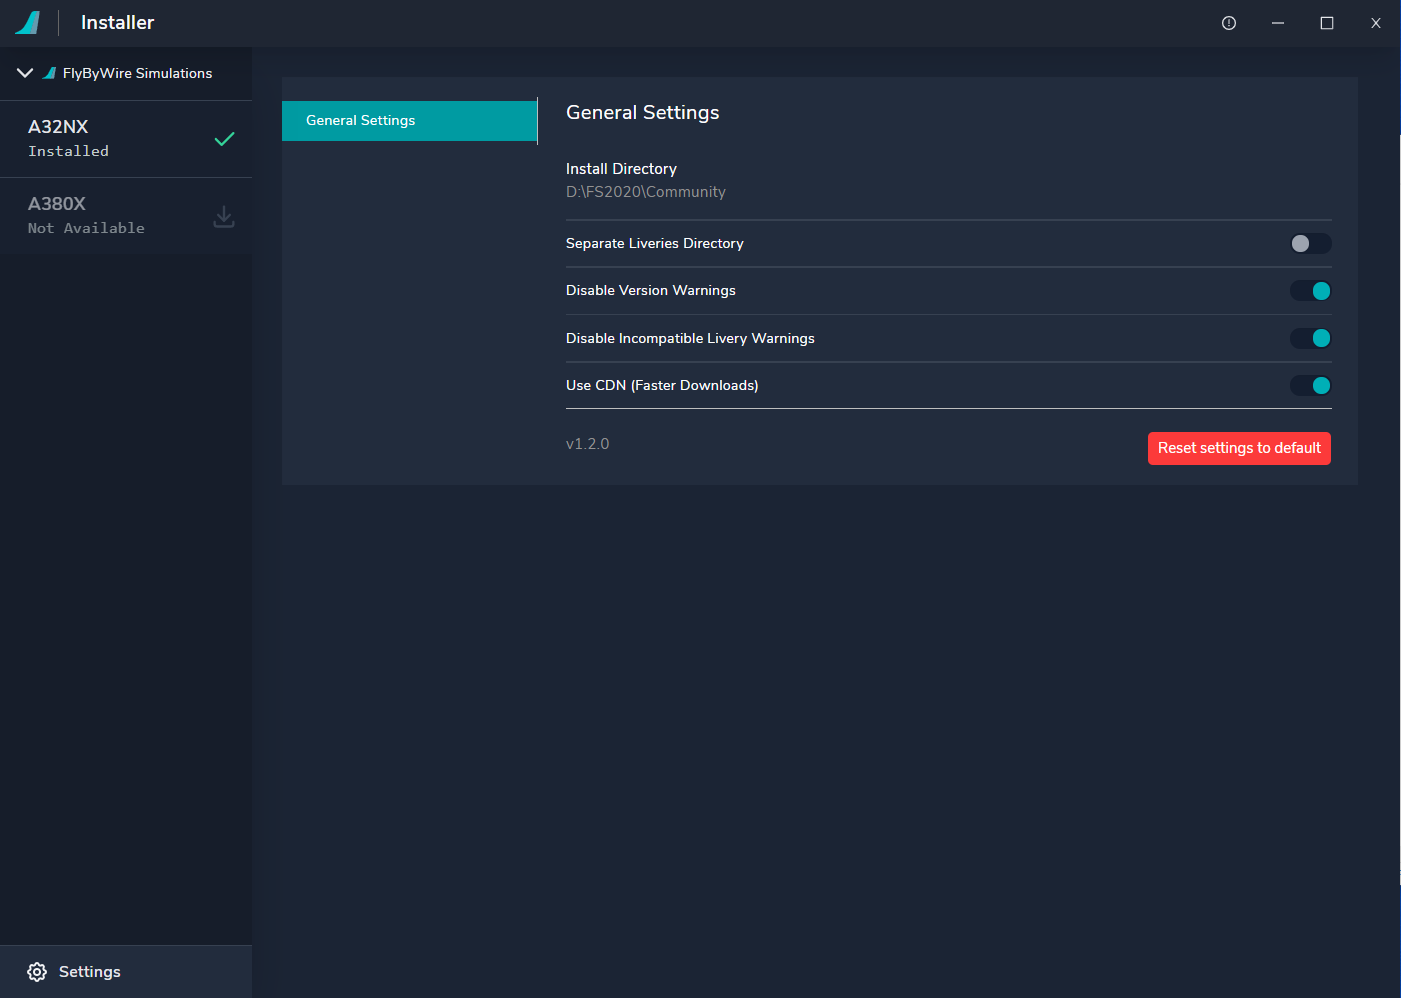The height and width of the screenshot is (998, 1401).
Task: Click the Disable Incompatible Livery Warnings label
Action: tap(690, 338)
